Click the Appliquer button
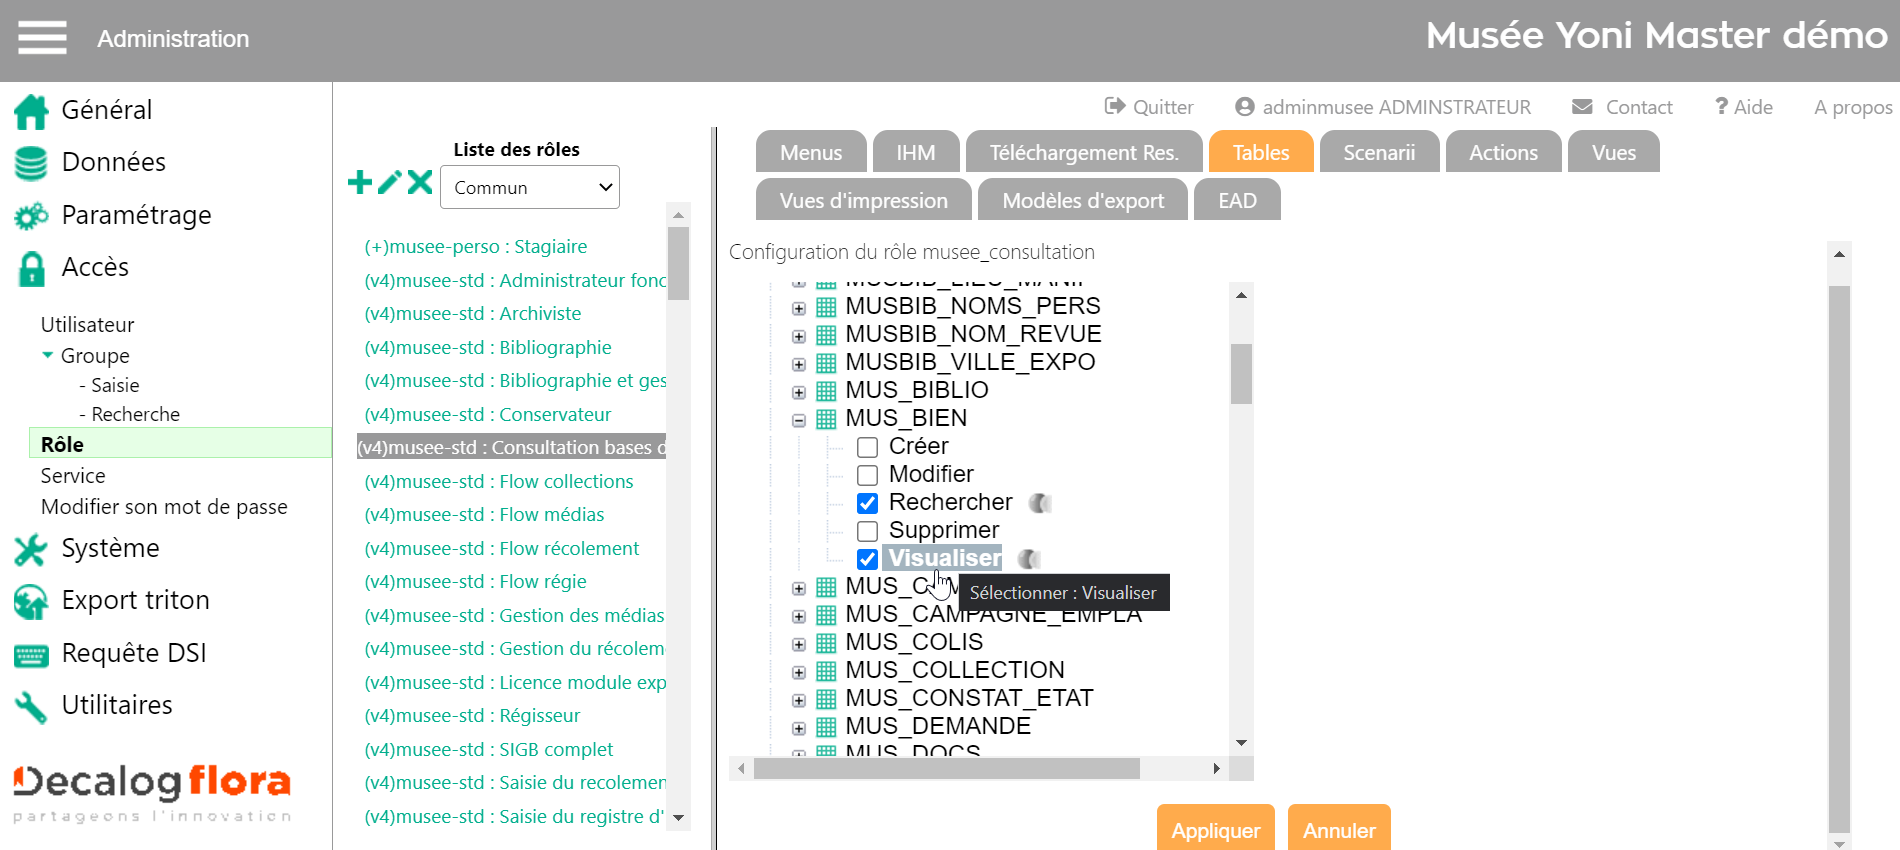This screenshot has width=1900, height=850. click(1215, 830)
